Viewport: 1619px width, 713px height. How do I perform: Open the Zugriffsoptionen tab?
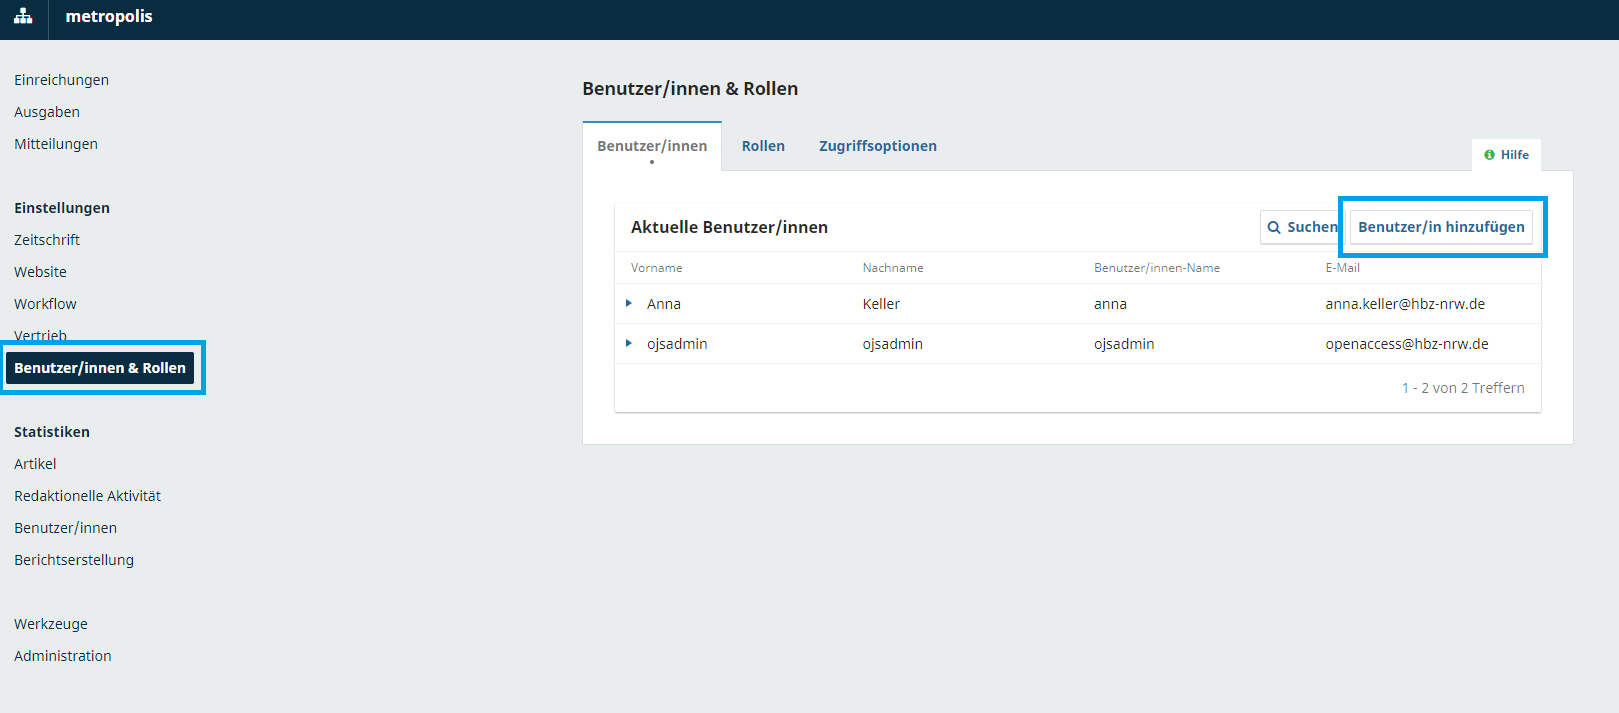[x=877, y=146]
